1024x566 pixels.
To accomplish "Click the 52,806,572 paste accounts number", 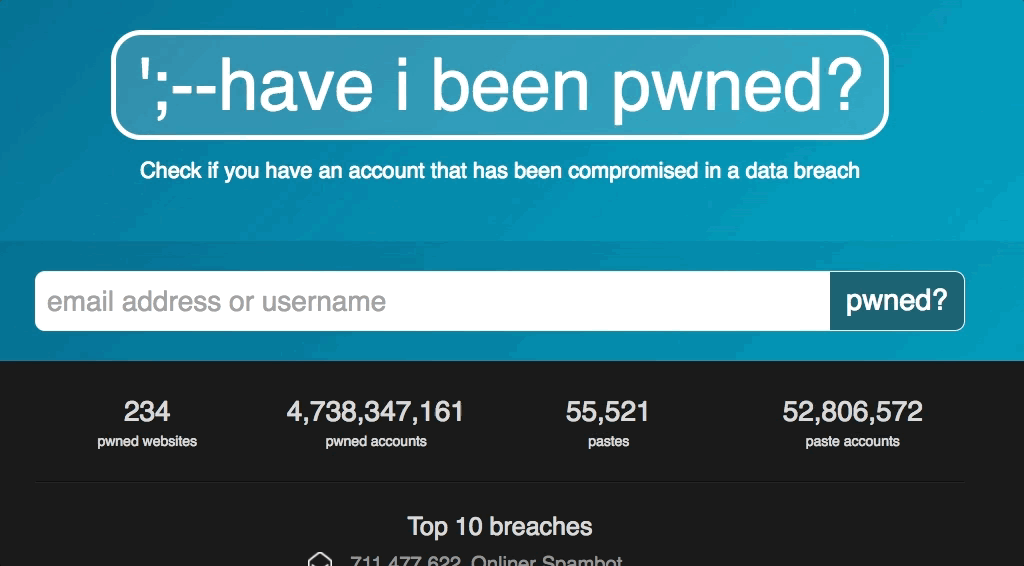I will [x=852, y=411].
